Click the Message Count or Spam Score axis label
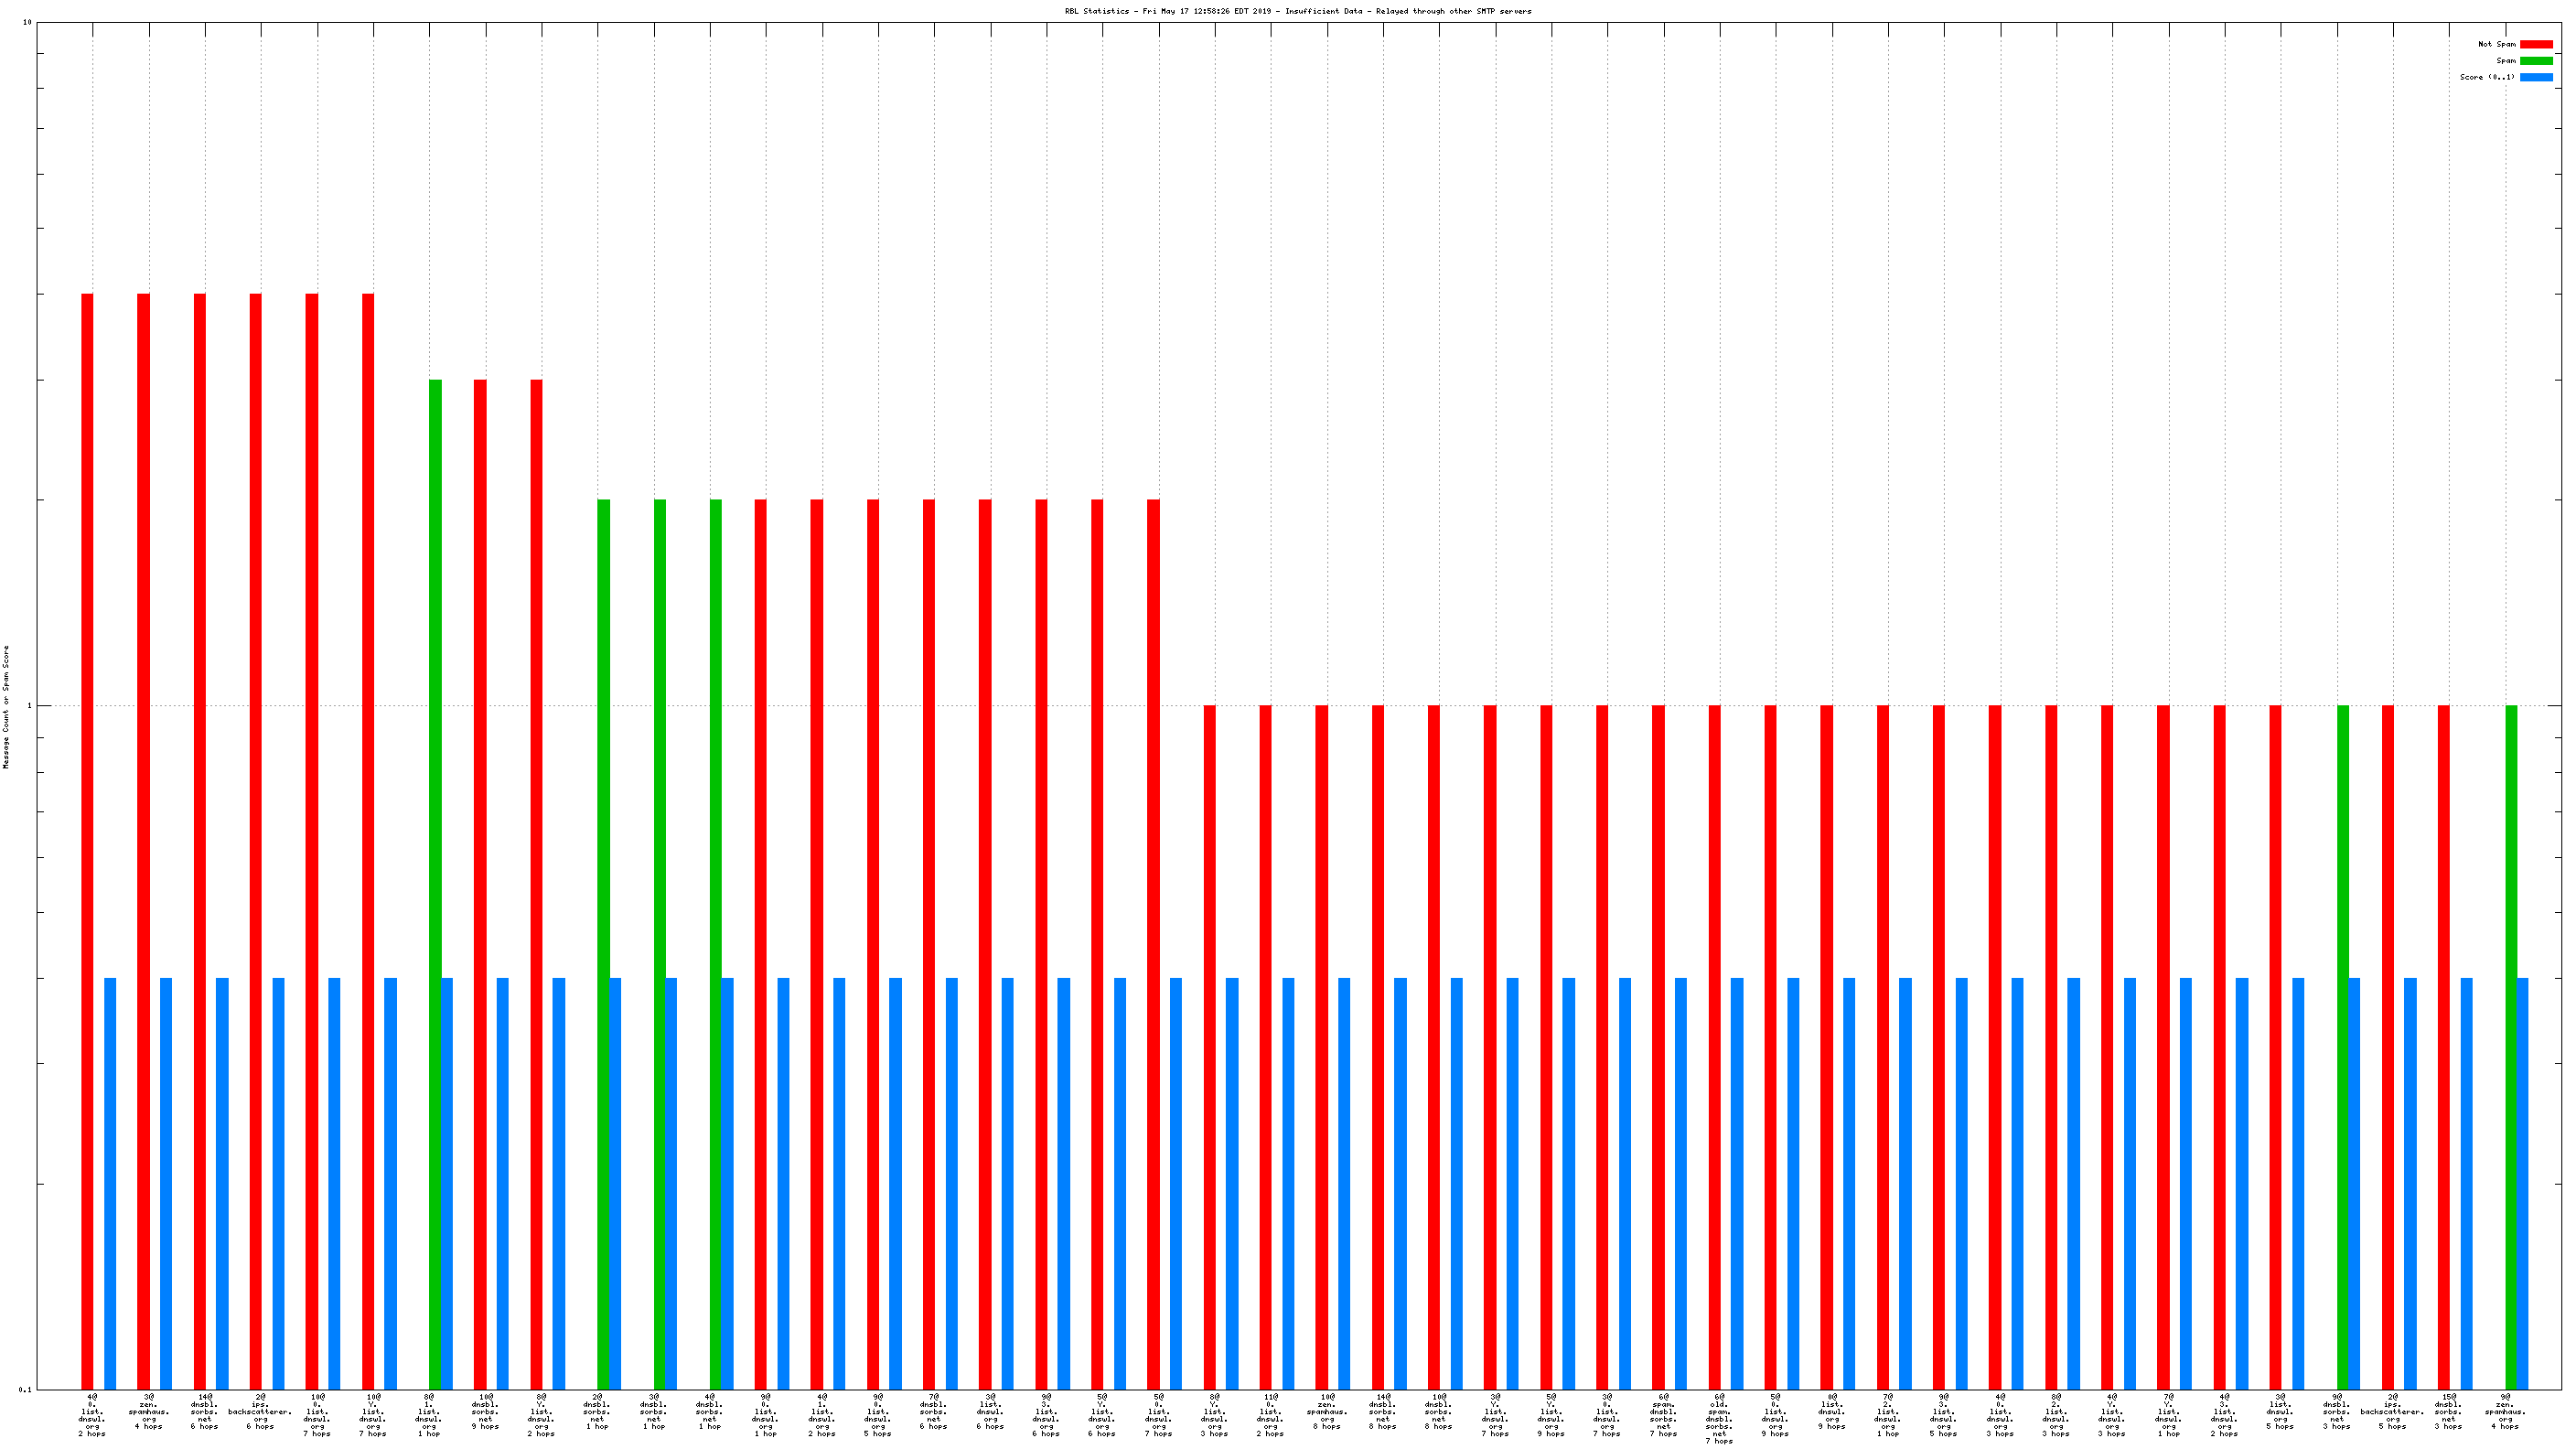Screen dimensions: 2576x1449 [6, 706]
